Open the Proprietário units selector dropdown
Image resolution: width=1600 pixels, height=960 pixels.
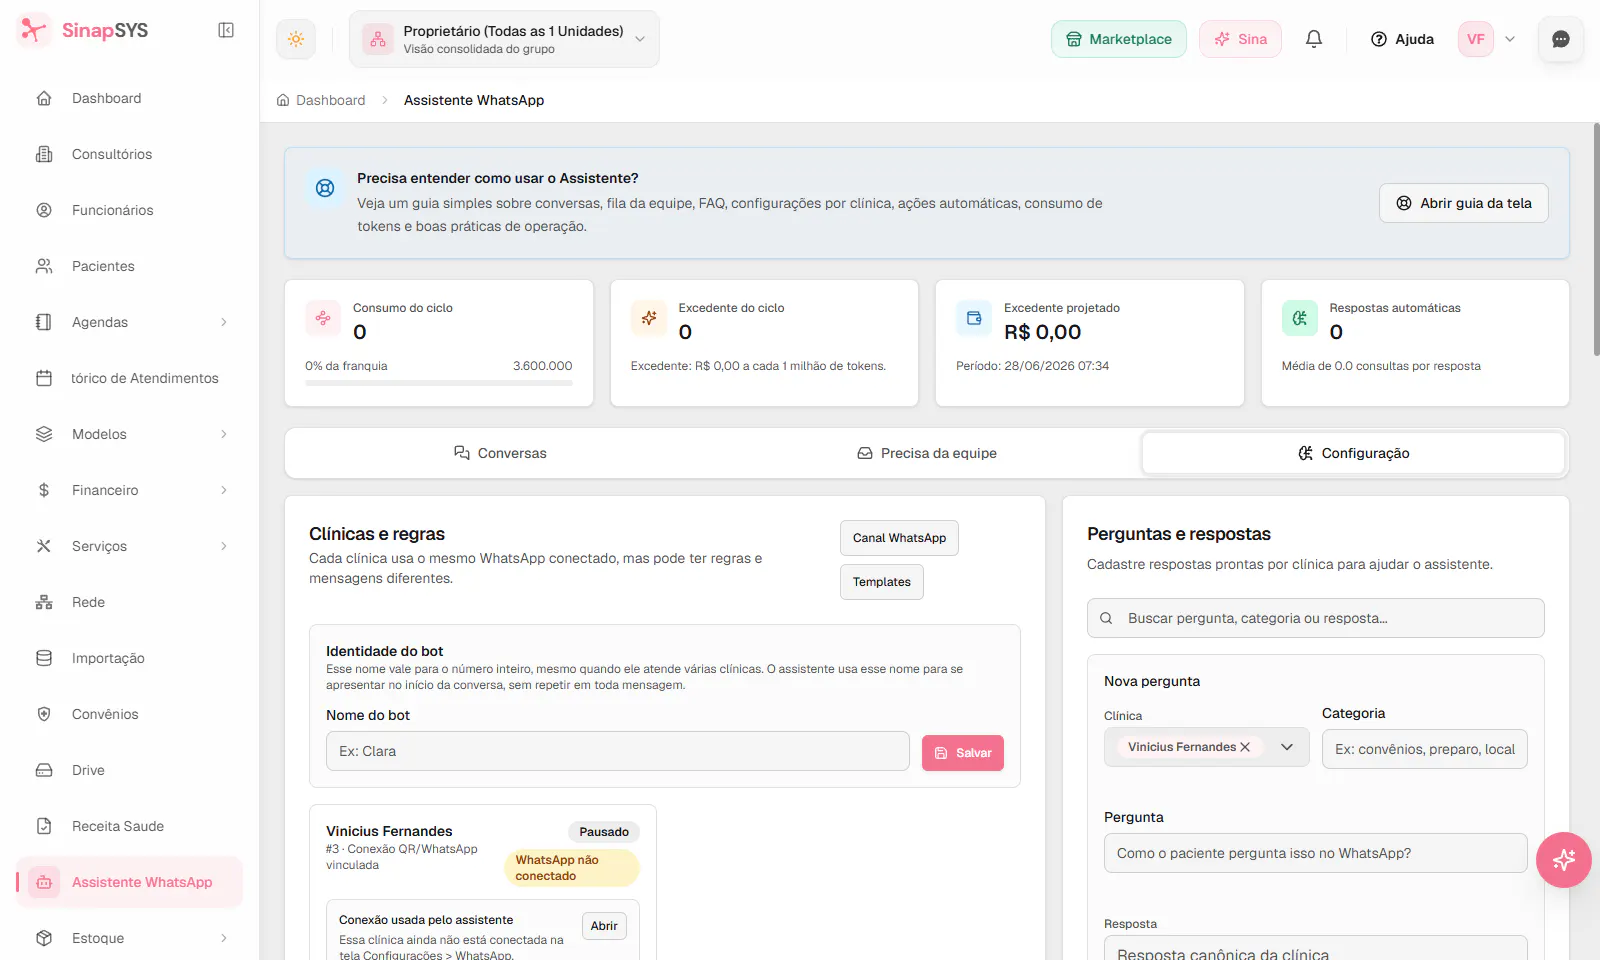pyautogui.click(x=504, y=39)
